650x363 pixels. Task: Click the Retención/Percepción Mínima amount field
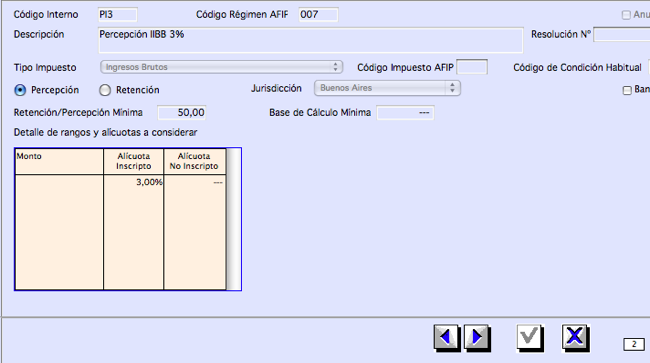click(182, 113)
